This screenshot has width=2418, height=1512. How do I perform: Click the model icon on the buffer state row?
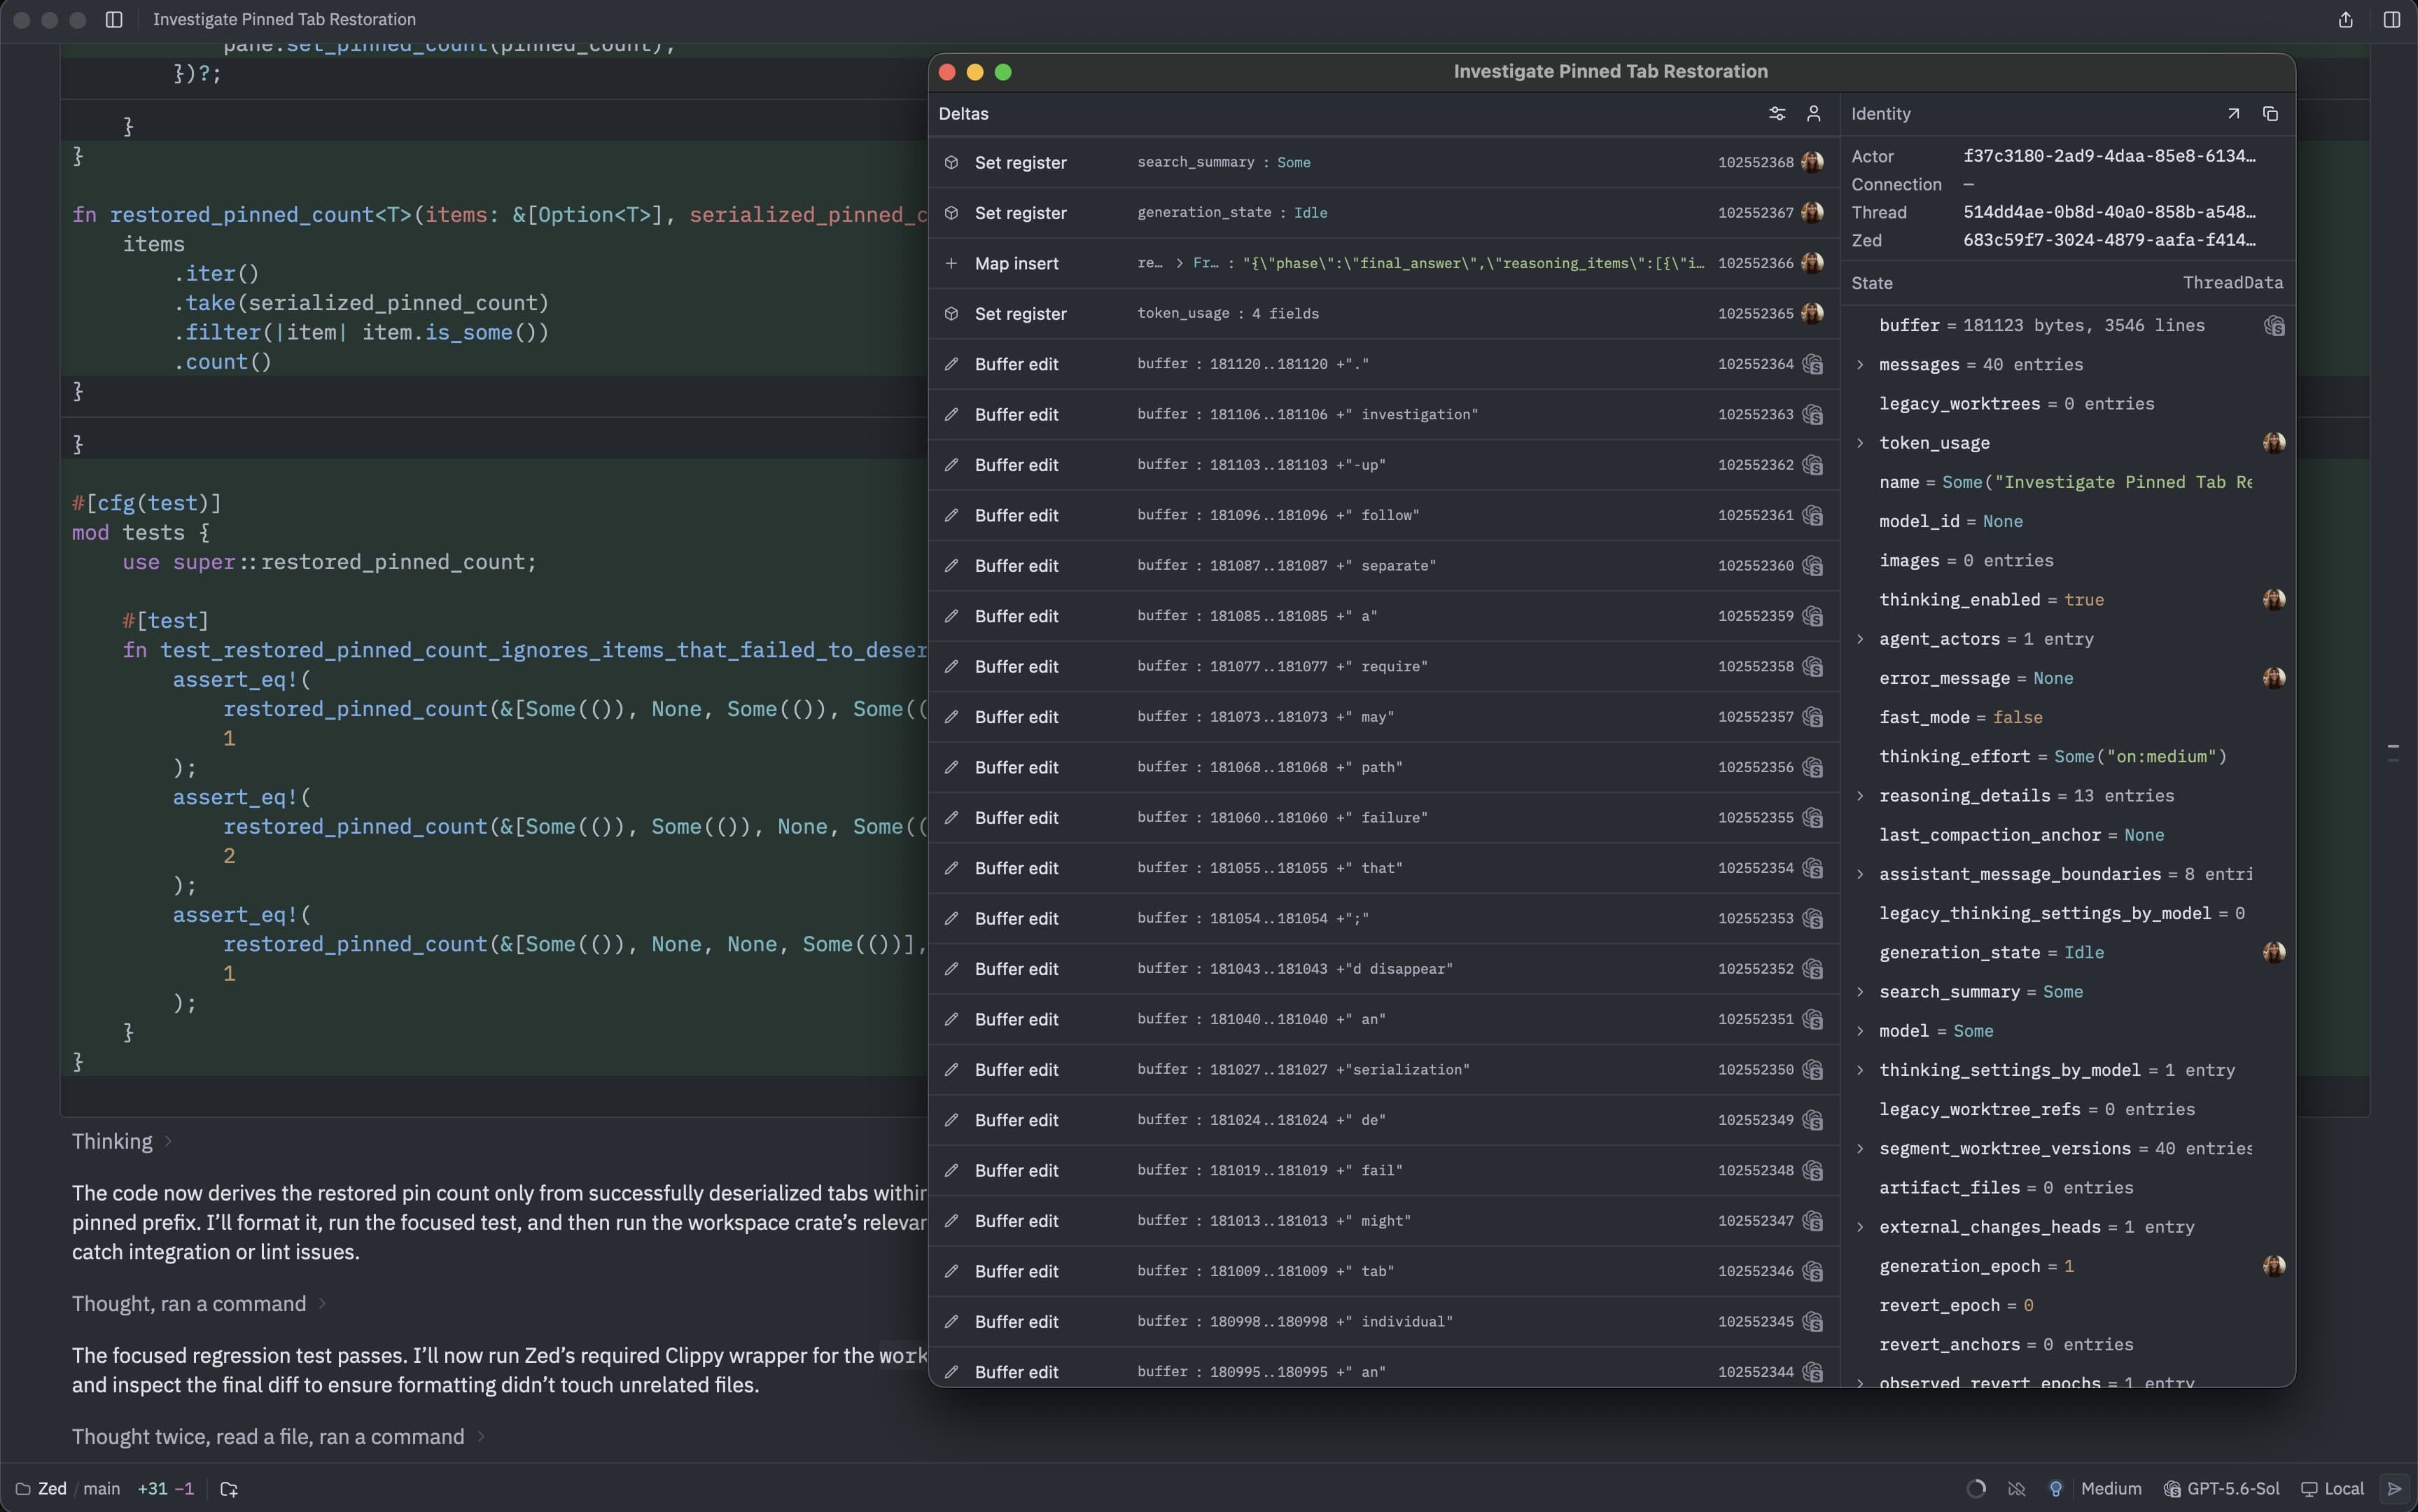2274,326
